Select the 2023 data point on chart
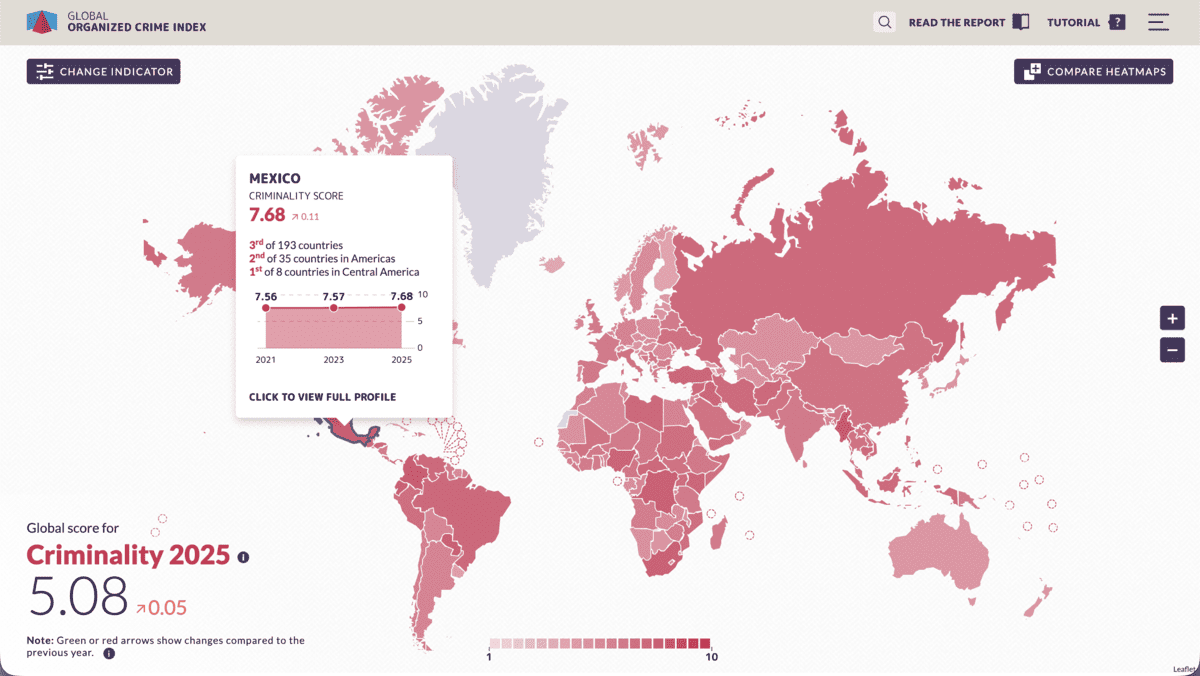The image size is (1200, 676). point(334,308)
